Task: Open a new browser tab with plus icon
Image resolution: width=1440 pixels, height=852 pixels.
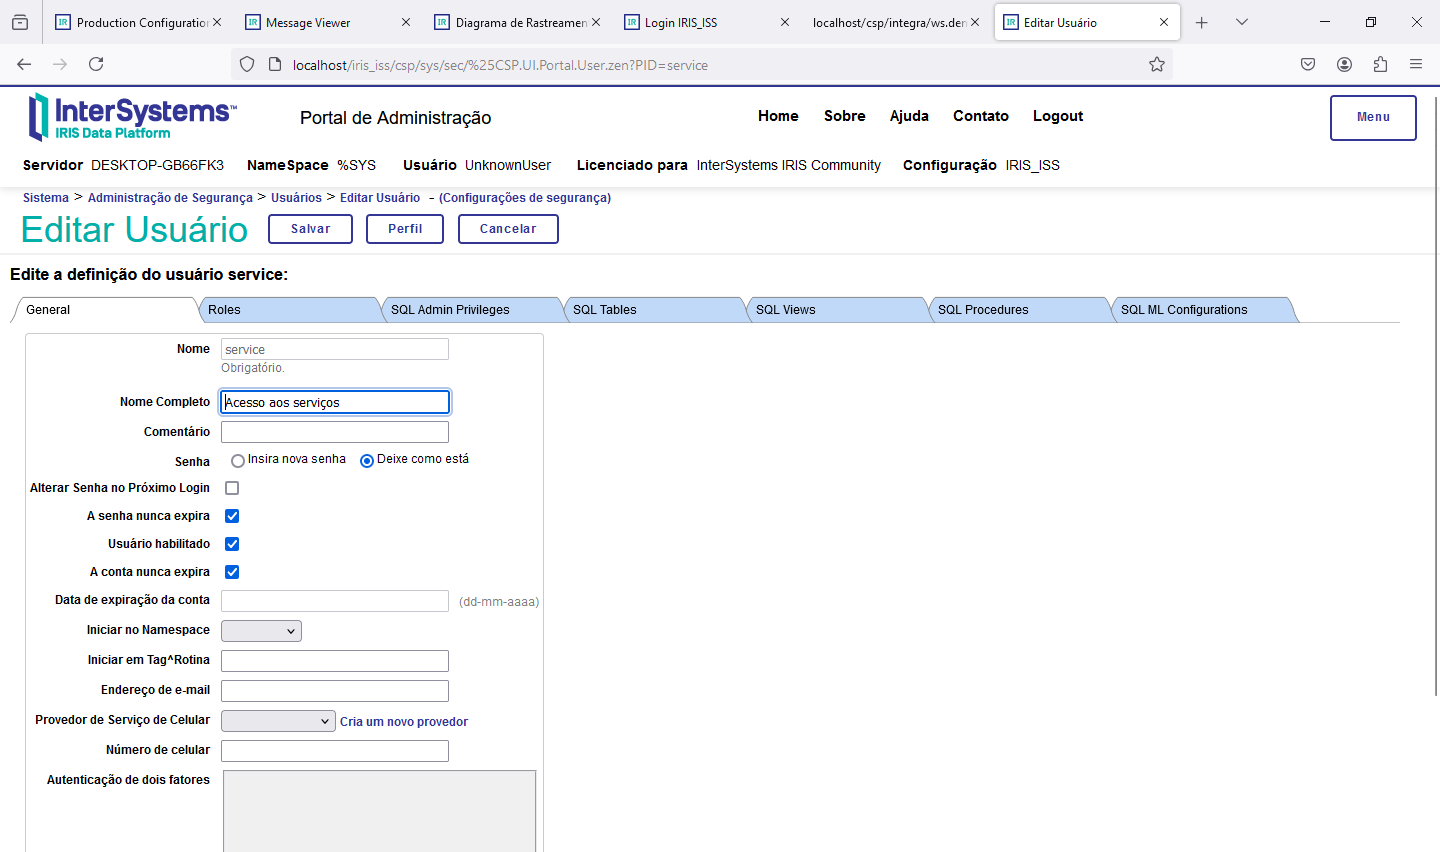Action: (x=1202, y=22)
